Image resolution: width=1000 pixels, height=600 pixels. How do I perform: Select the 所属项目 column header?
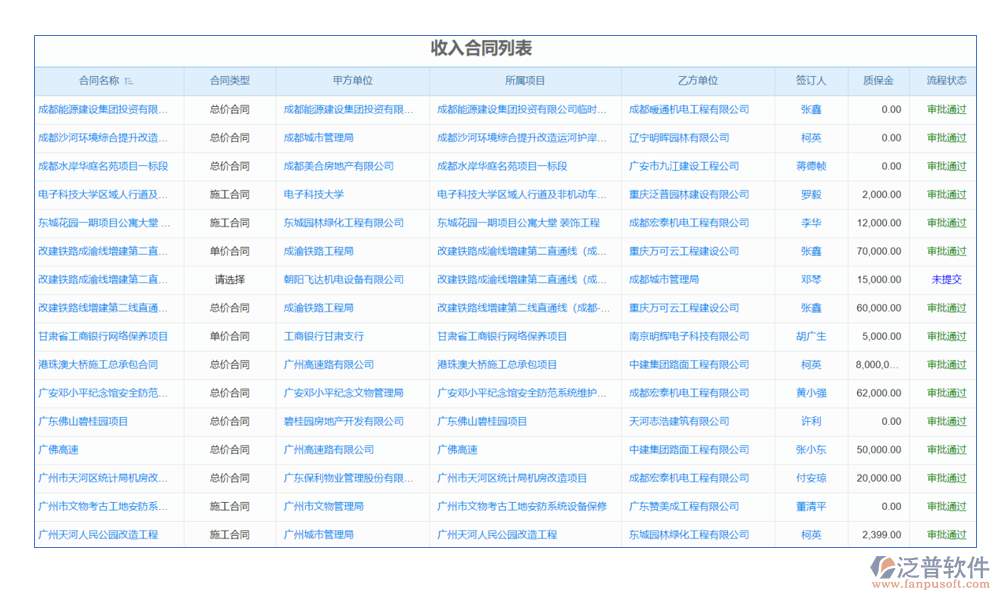click(x=525, y=81)
